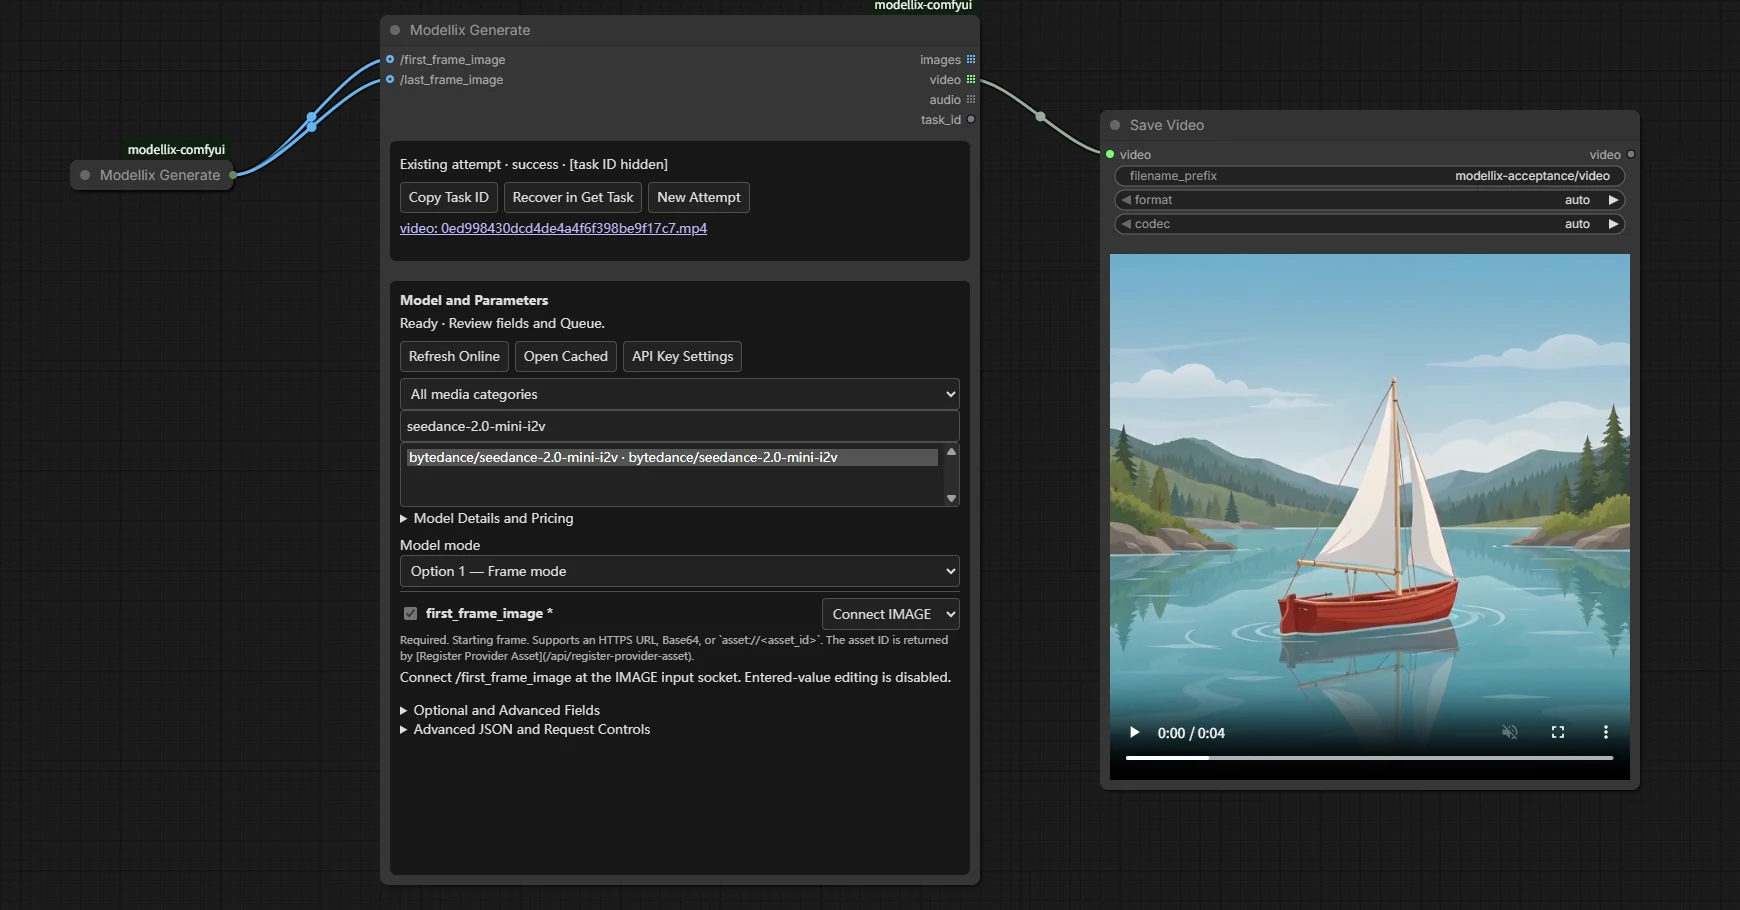
Task: Click the codec left arrow in Save Video
Action: 1126,224
